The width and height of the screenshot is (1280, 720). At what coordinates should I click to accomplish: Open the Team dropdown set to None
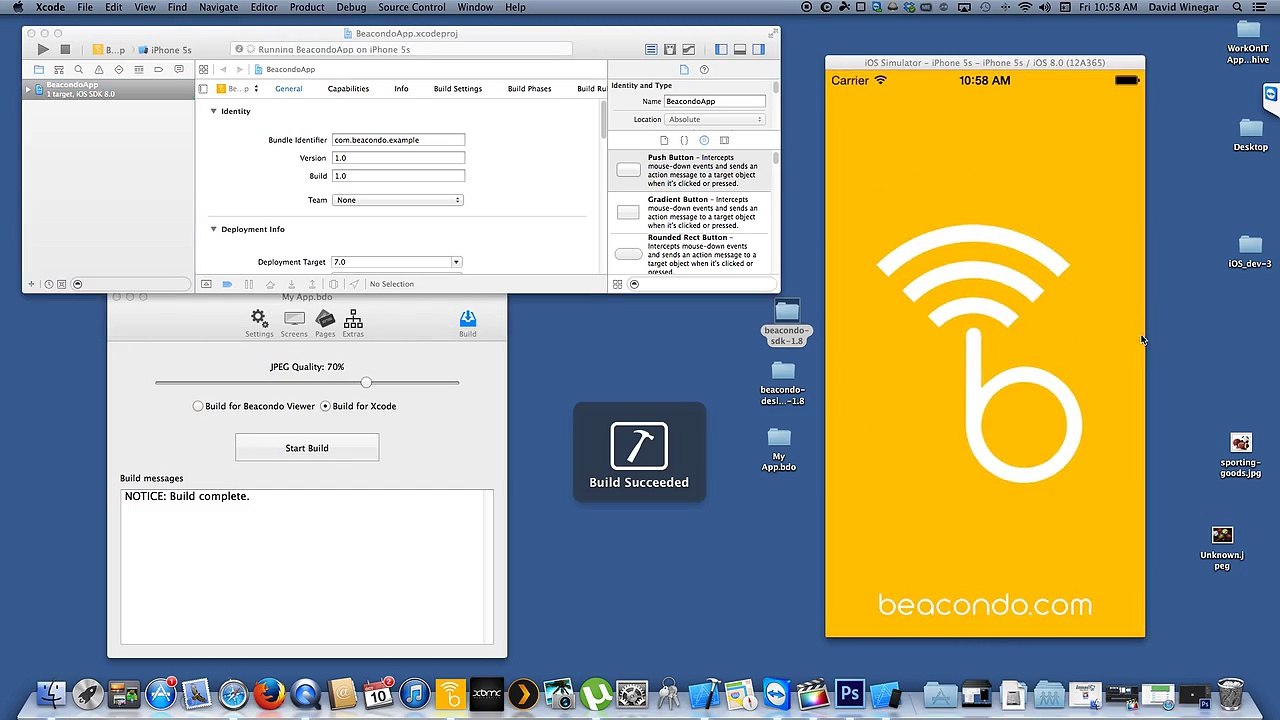pos(398,200)
